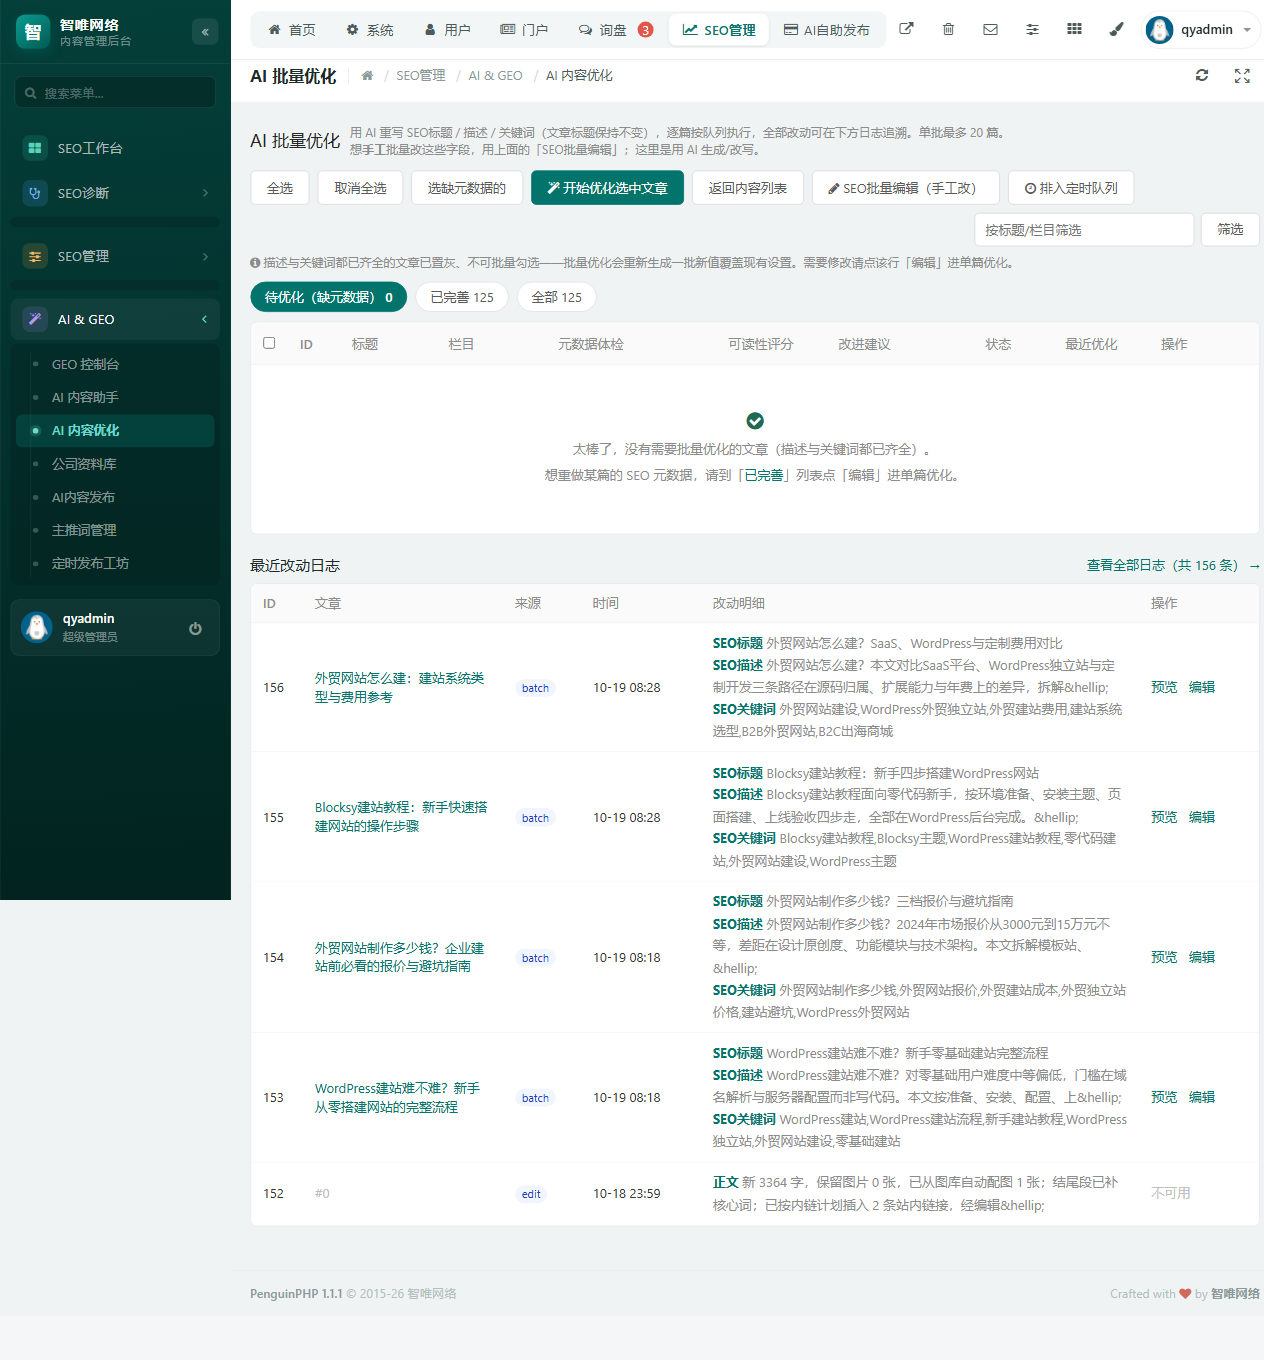The image size is (1264, 1360).
Task: Click the power logout icon beside qyadmin
Action: pos(195,628)
